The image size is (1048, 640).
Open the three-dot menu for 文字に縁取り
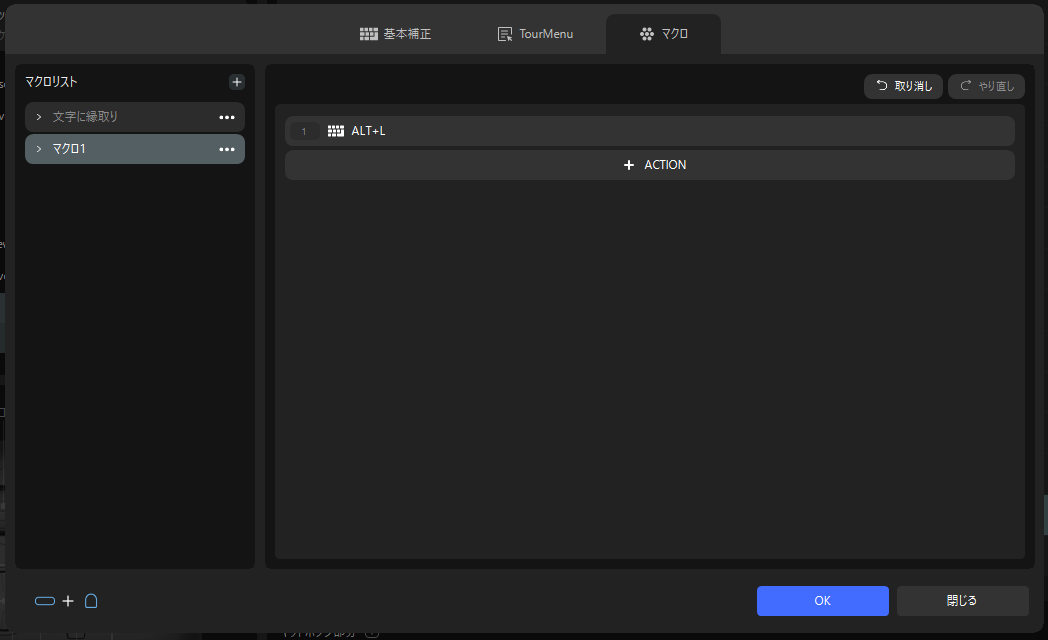click(227, 117)
